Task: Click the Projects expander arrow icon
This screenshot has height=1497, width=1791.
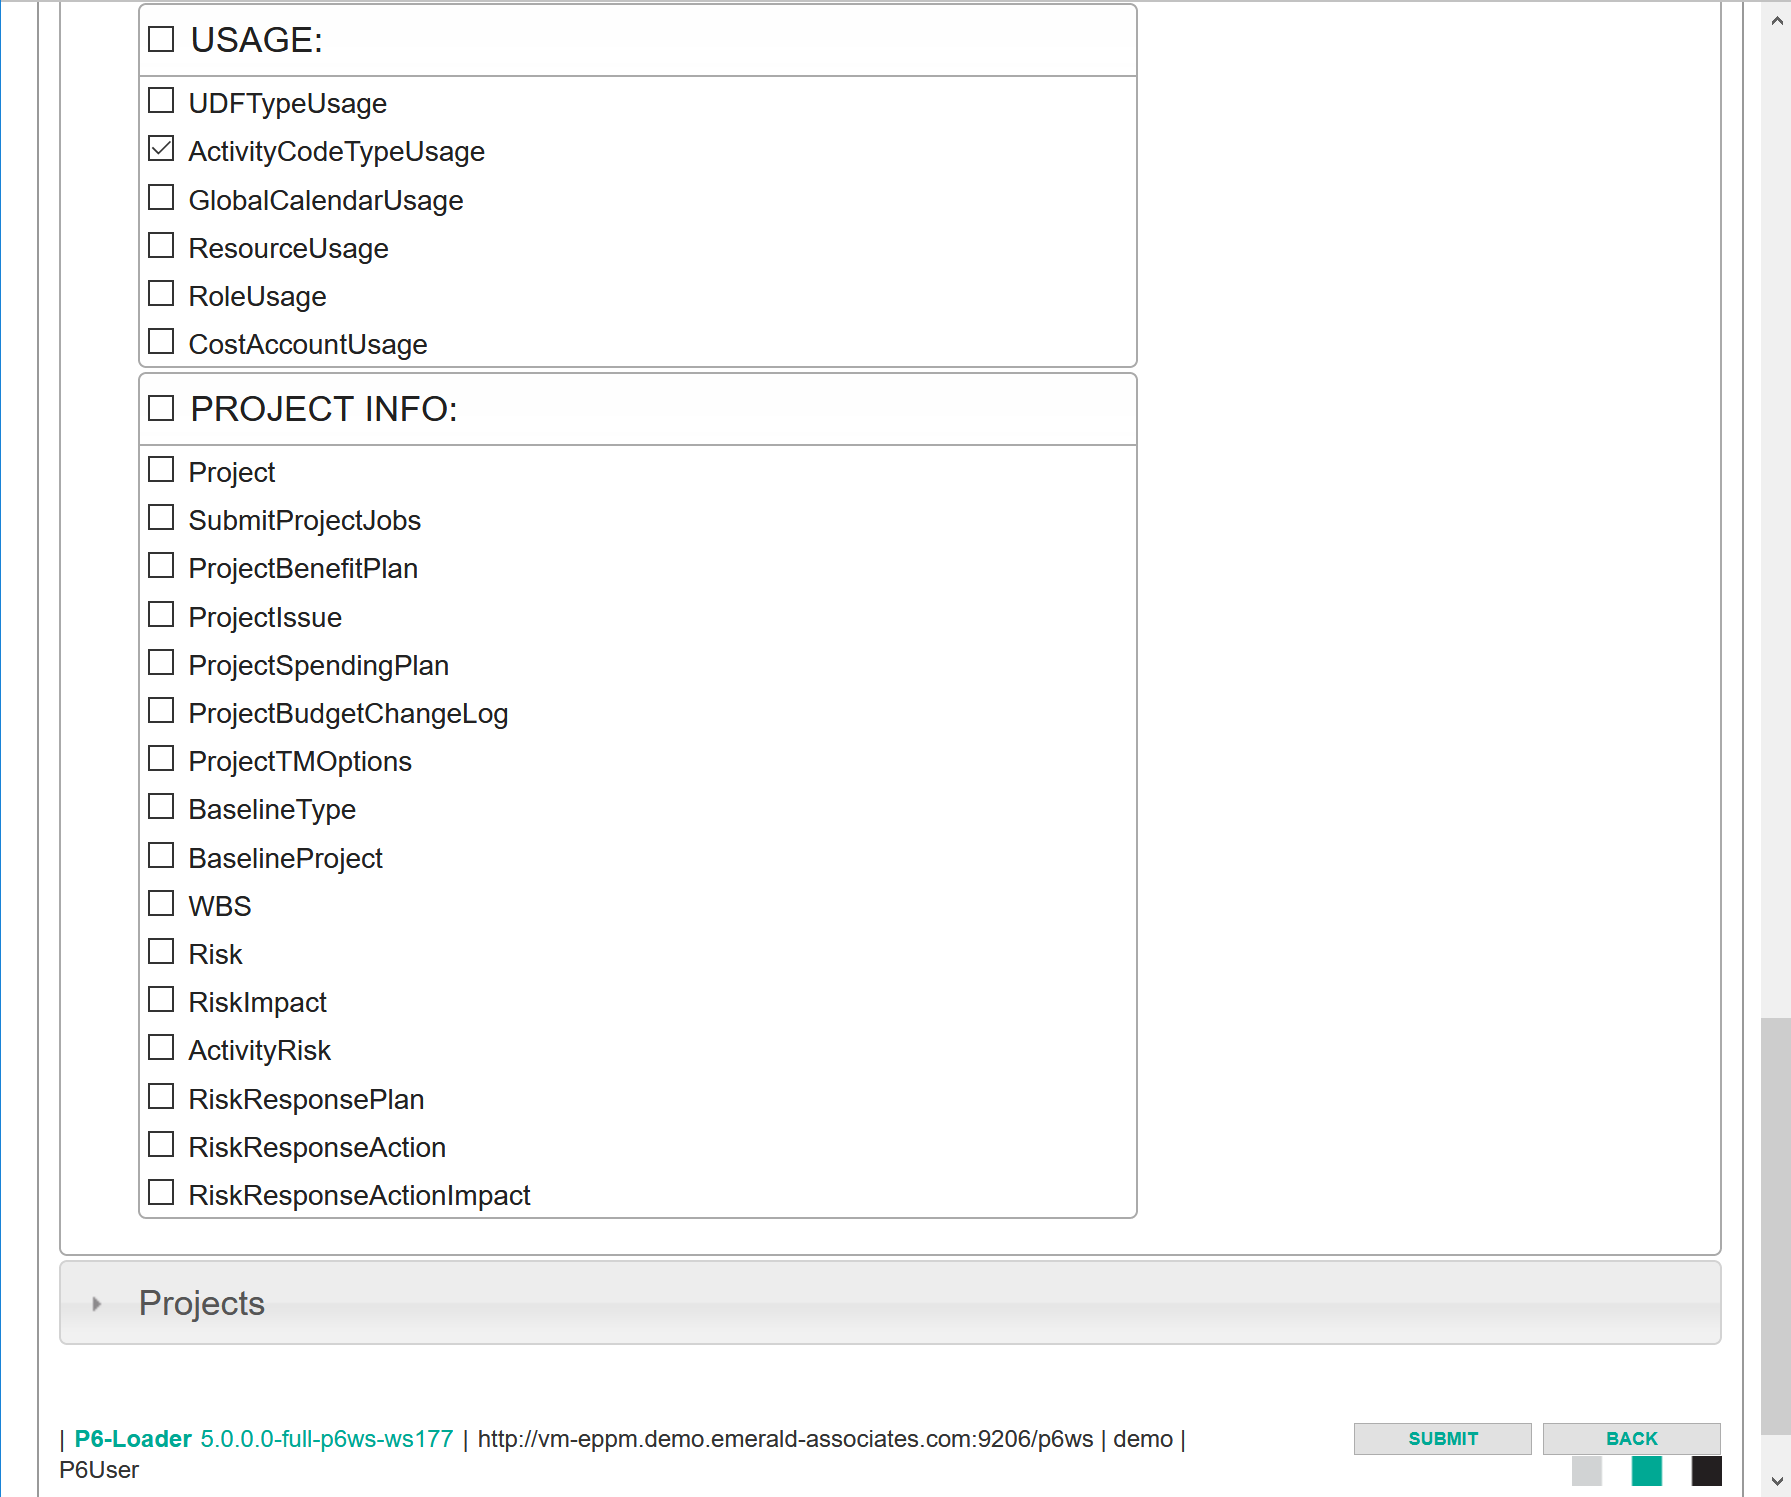Action: pos(96,1304)
